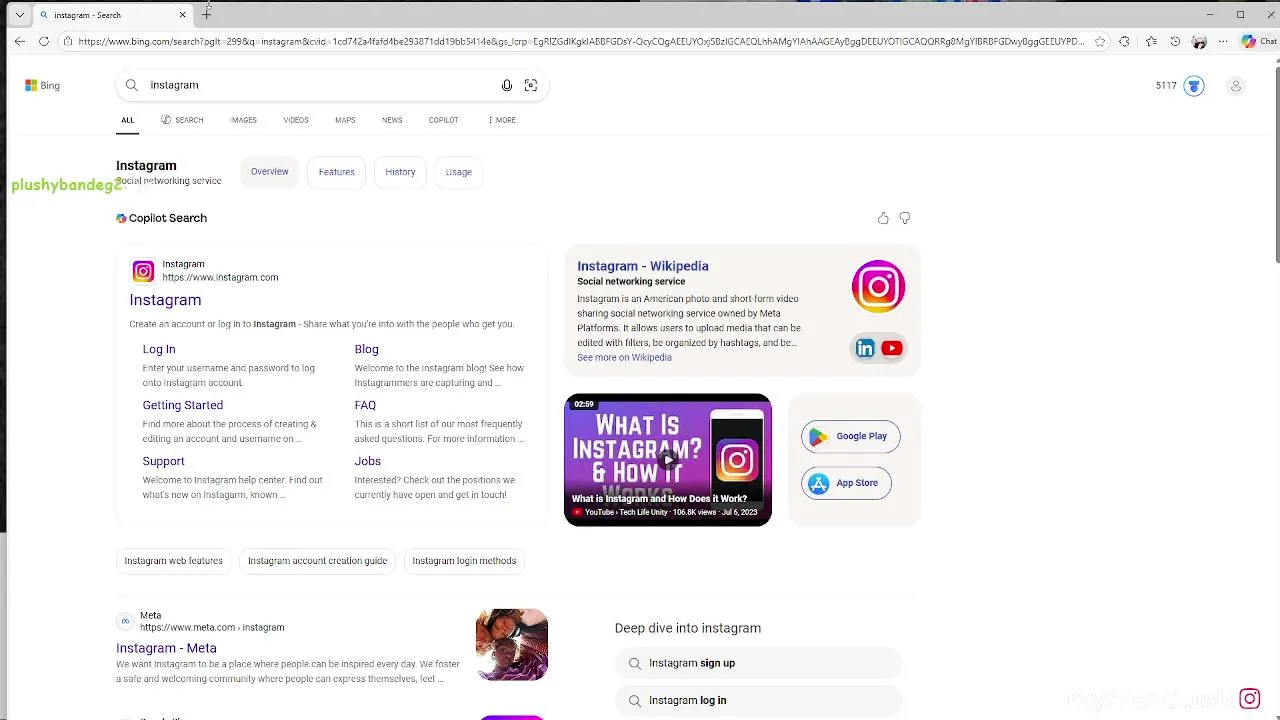Open the Log In sitelink
This screenshot has height=720, width=1280.
pyautogui.click(x=159, y=349)
